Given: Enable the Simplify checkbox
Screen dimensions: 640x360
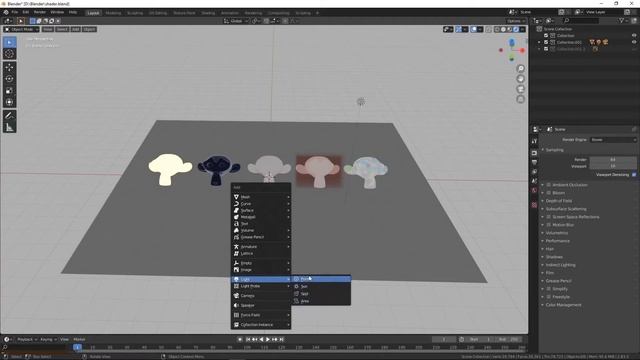Looking at the screenshot, I should (549, 289).
